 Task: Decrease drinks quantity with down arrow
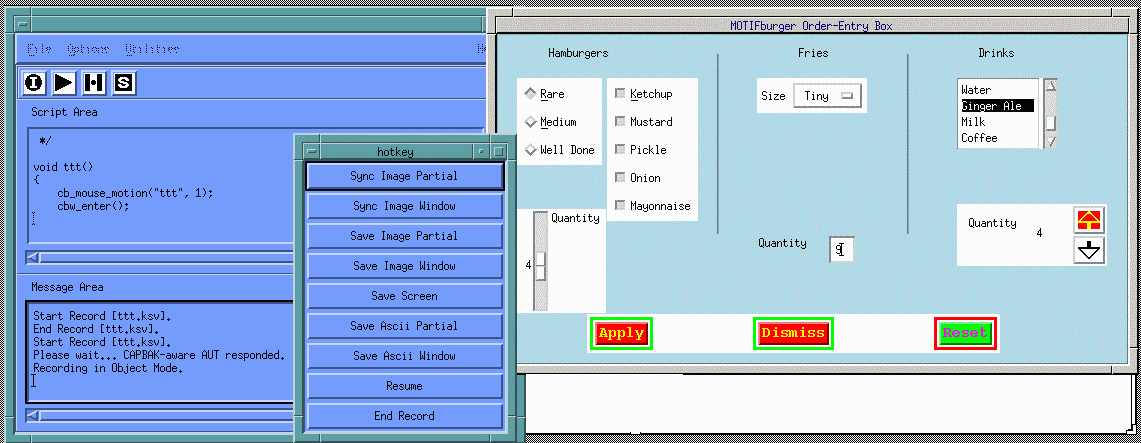(1088, 250)
